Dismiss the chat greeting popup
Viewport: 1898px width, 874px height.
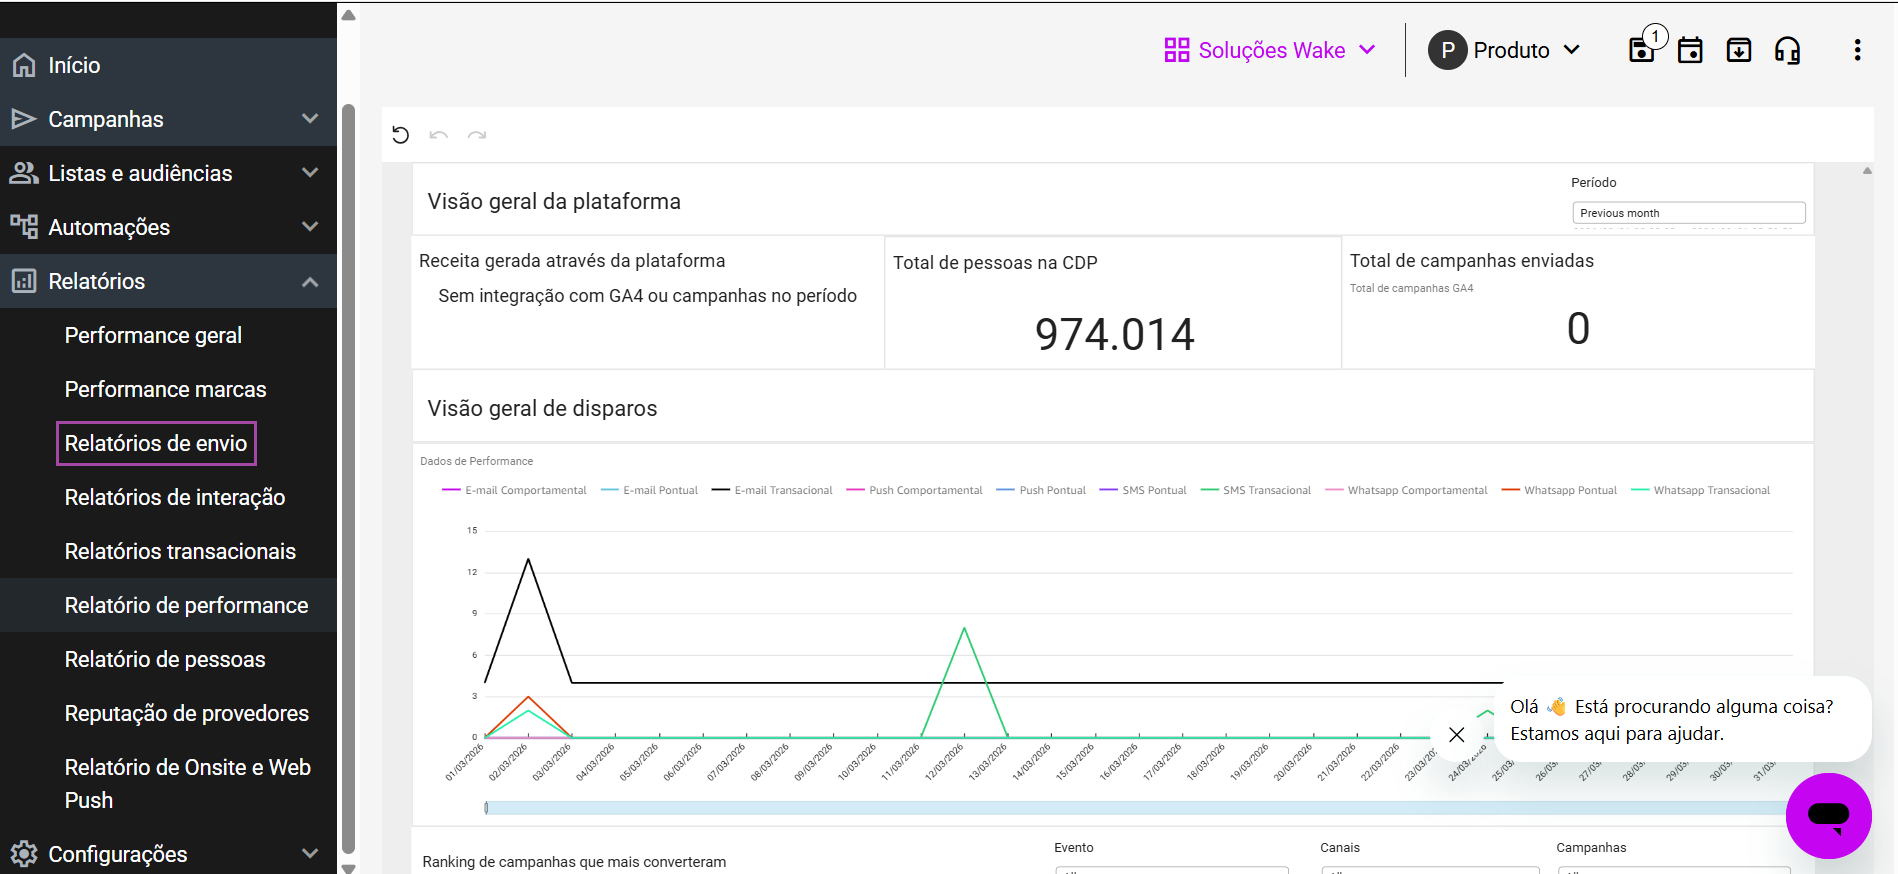pyautogui.click(x=1456, y=735)
